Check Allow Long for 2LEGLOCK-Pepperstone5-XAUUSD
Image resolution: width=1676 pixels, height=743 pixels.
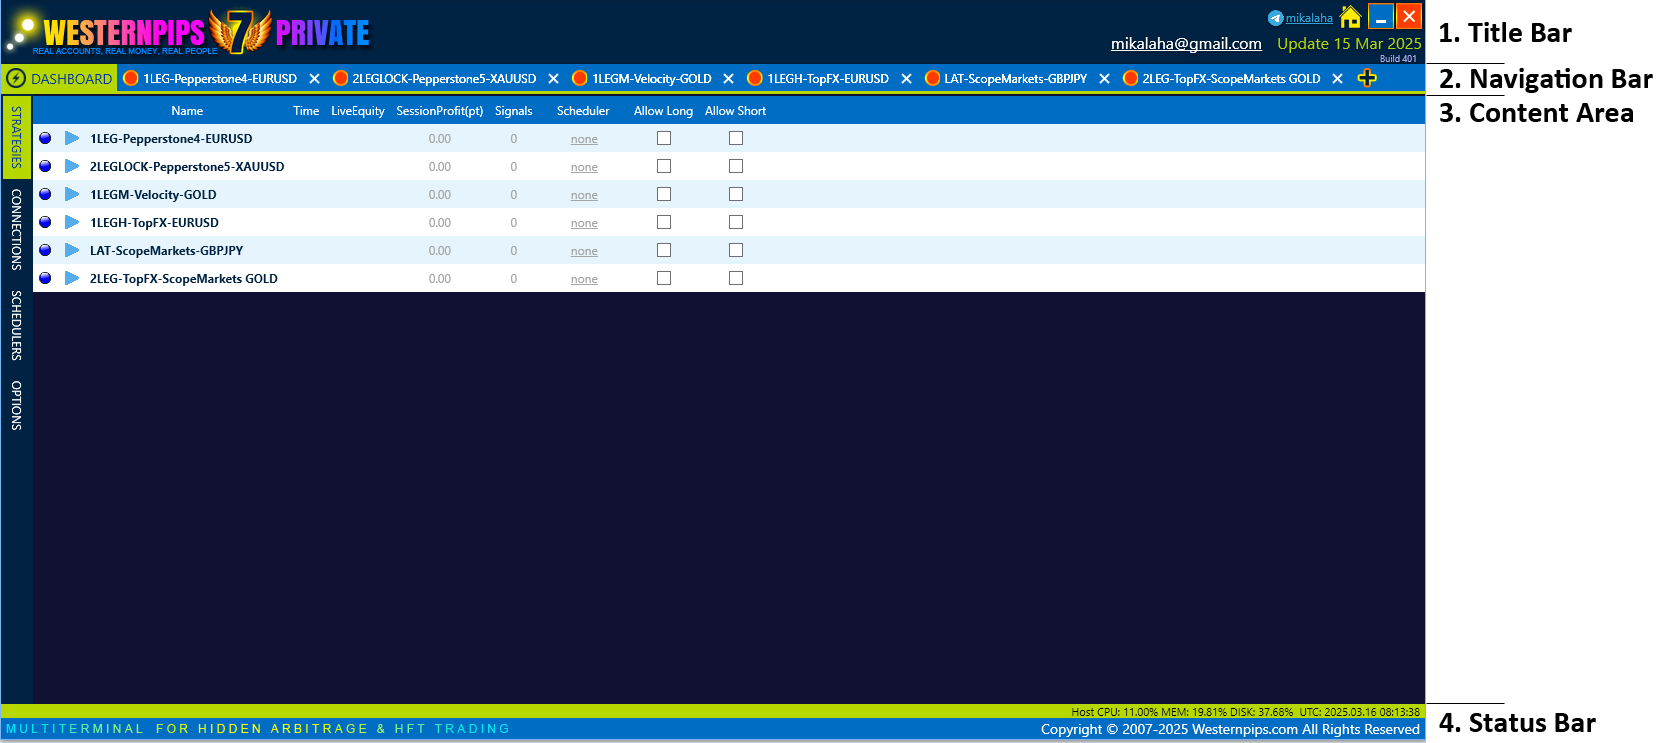664,166
